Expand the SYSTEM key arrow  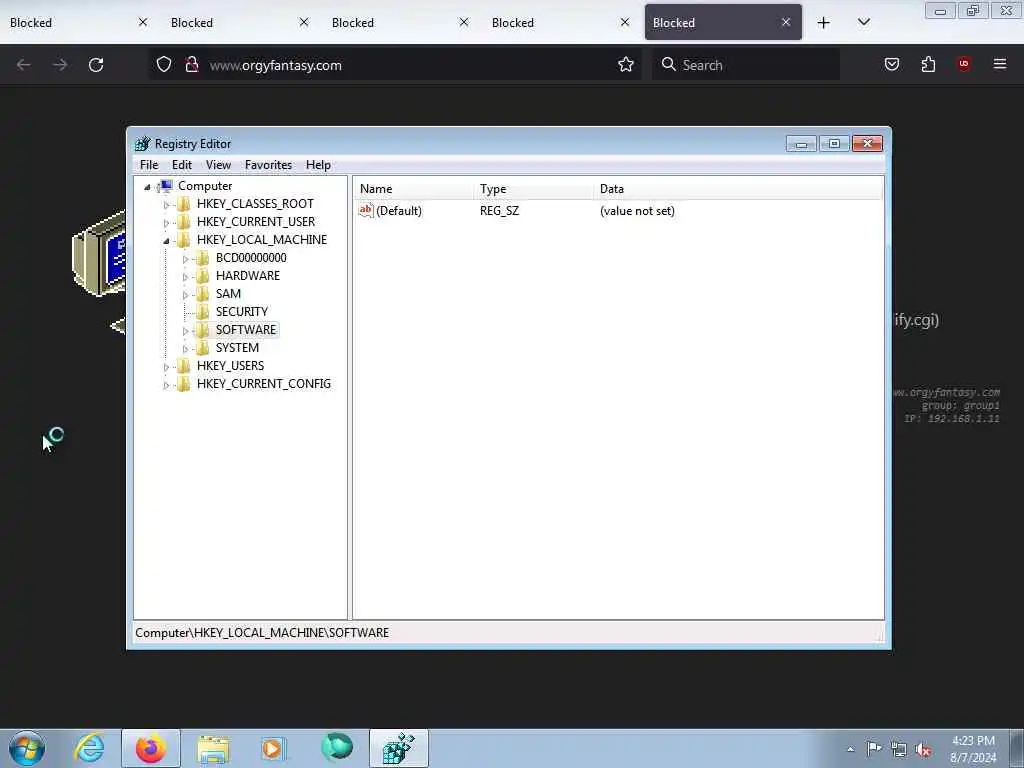pyautogui.click(x=185, y=349)
